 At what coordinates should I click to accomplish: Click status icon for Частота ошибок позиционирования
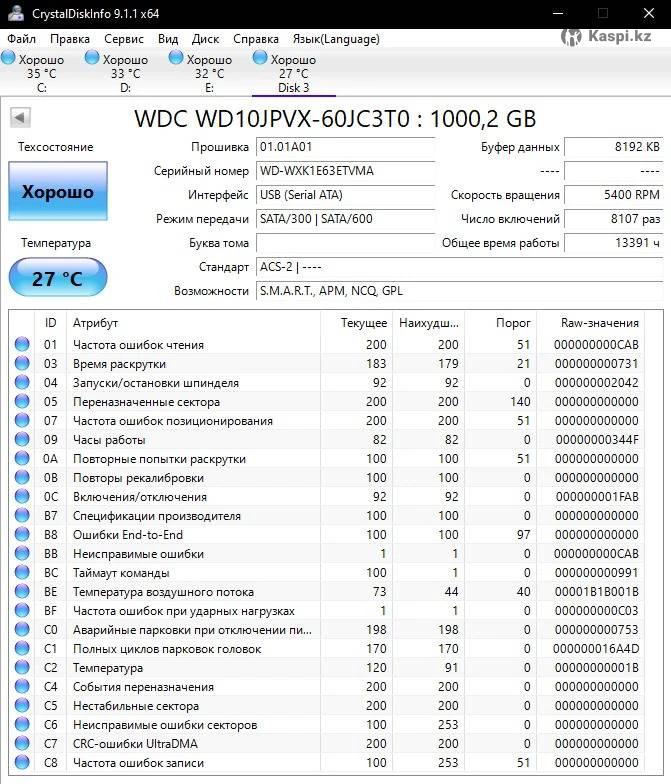(22, 420)
